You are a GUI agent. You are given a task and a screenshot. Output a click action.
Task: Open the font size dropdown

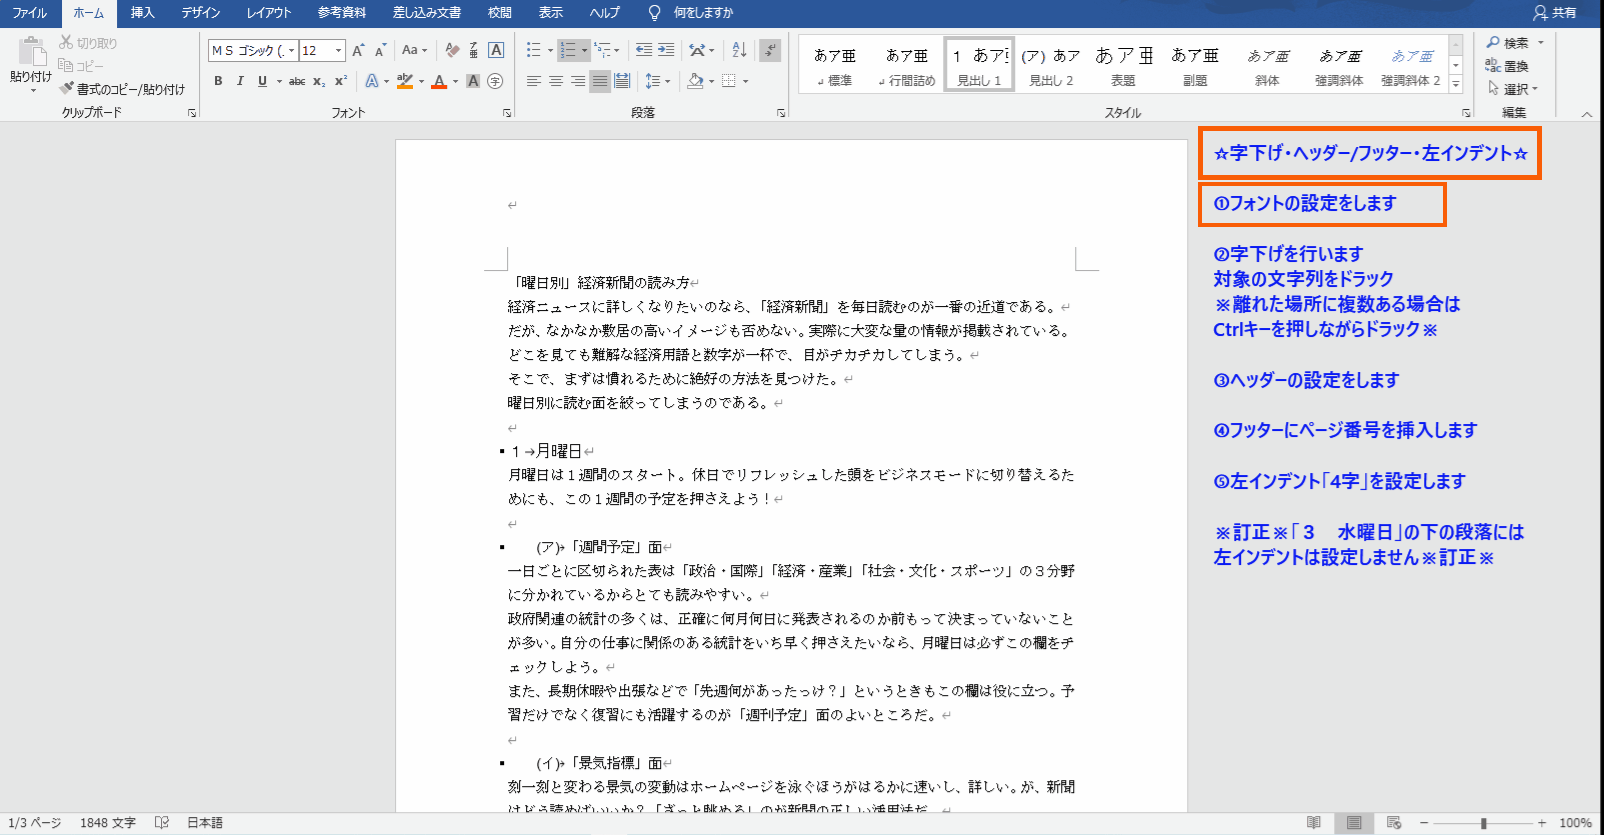pos(339,50)
